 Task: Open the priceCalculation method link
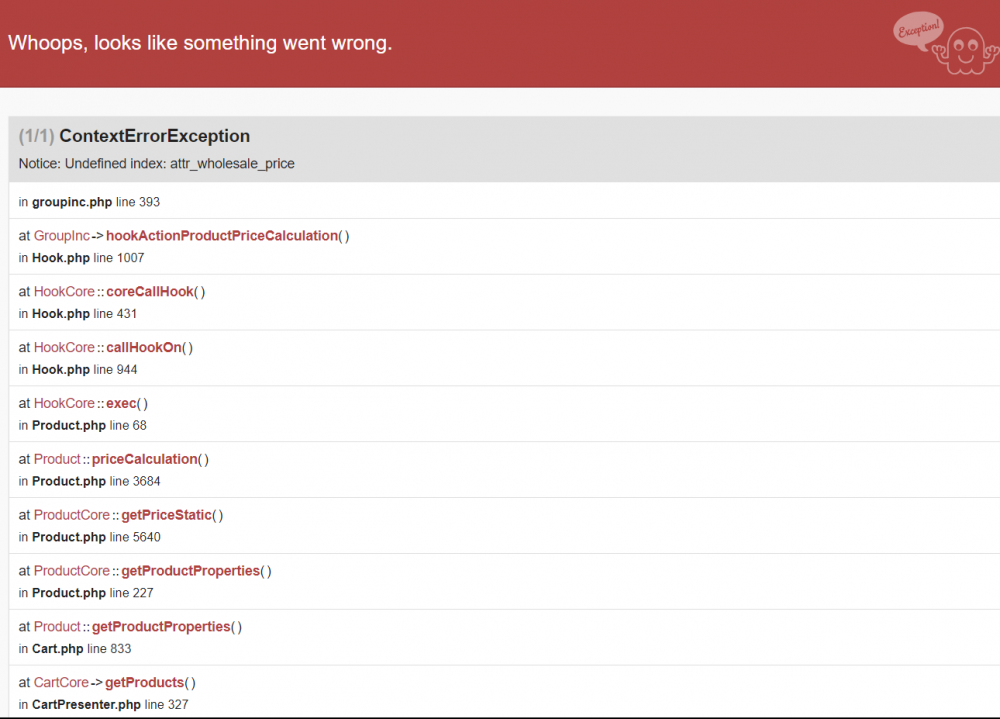pos(145,458)
